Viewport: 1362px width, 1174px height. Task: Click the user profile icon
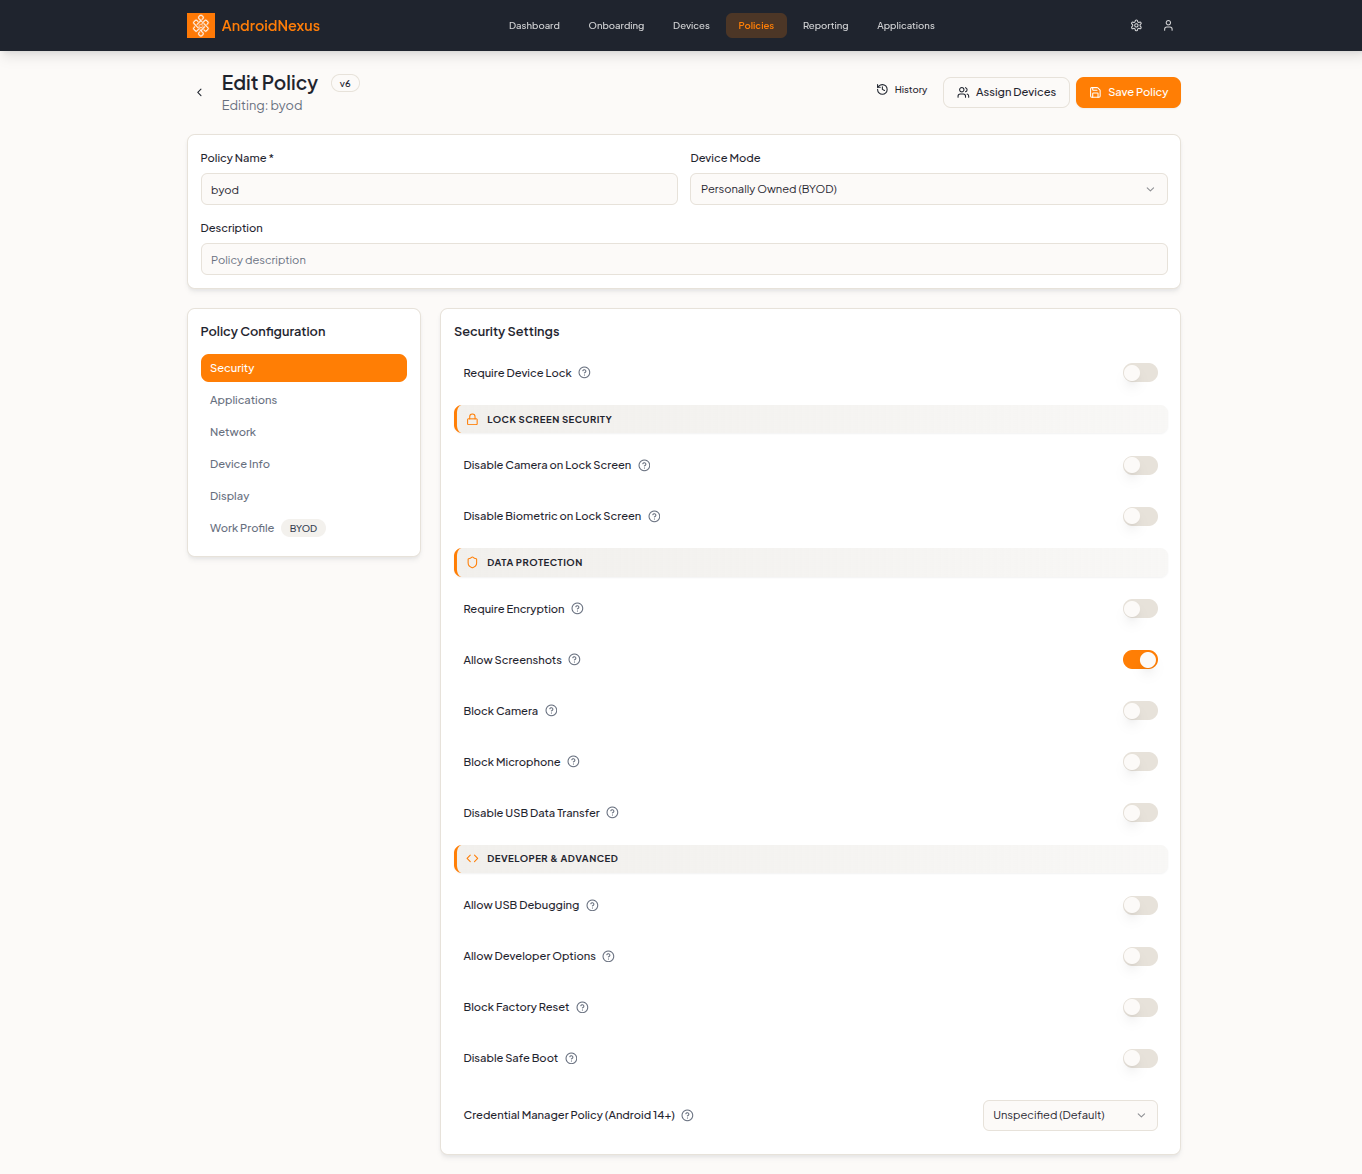tap(1168, 25)
